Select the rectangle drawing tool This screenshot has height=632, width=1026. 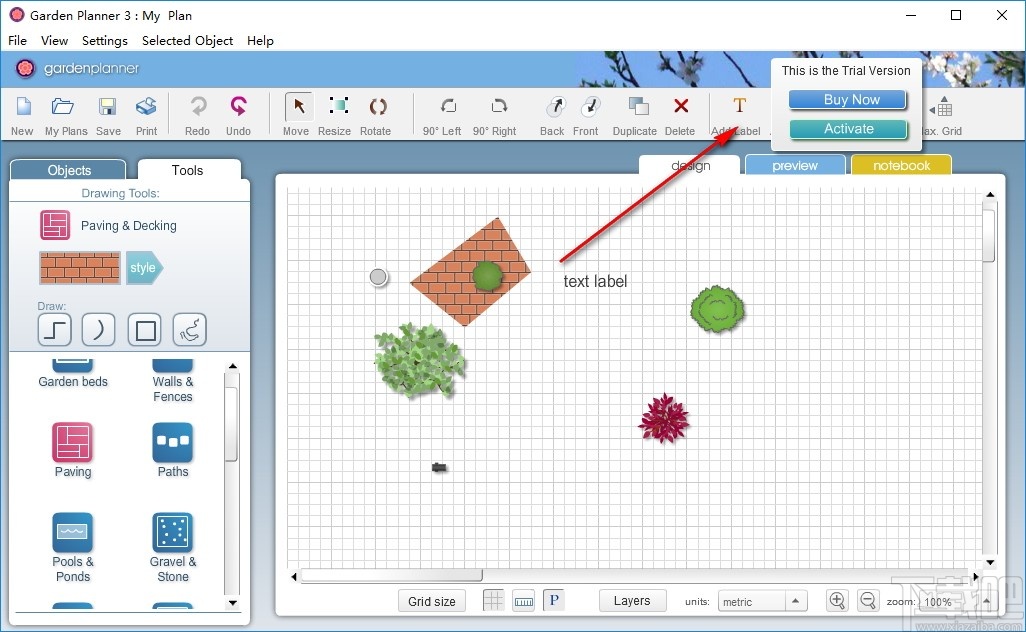(x=145, y=329)
